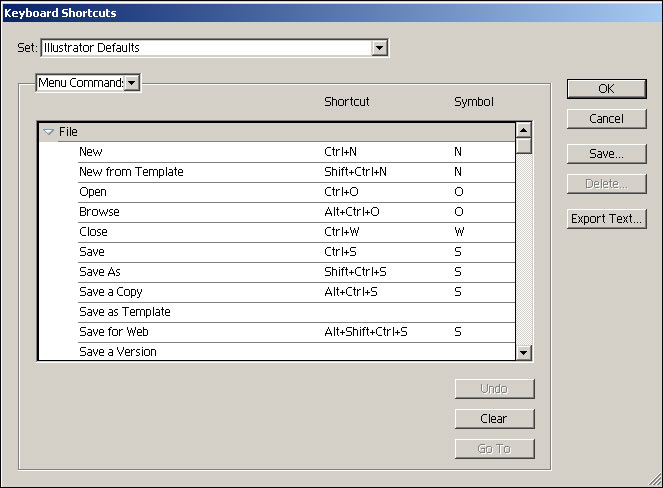Select the Browse command row
This screenshot has height=488, width=663.
click(x=296, y=212)
